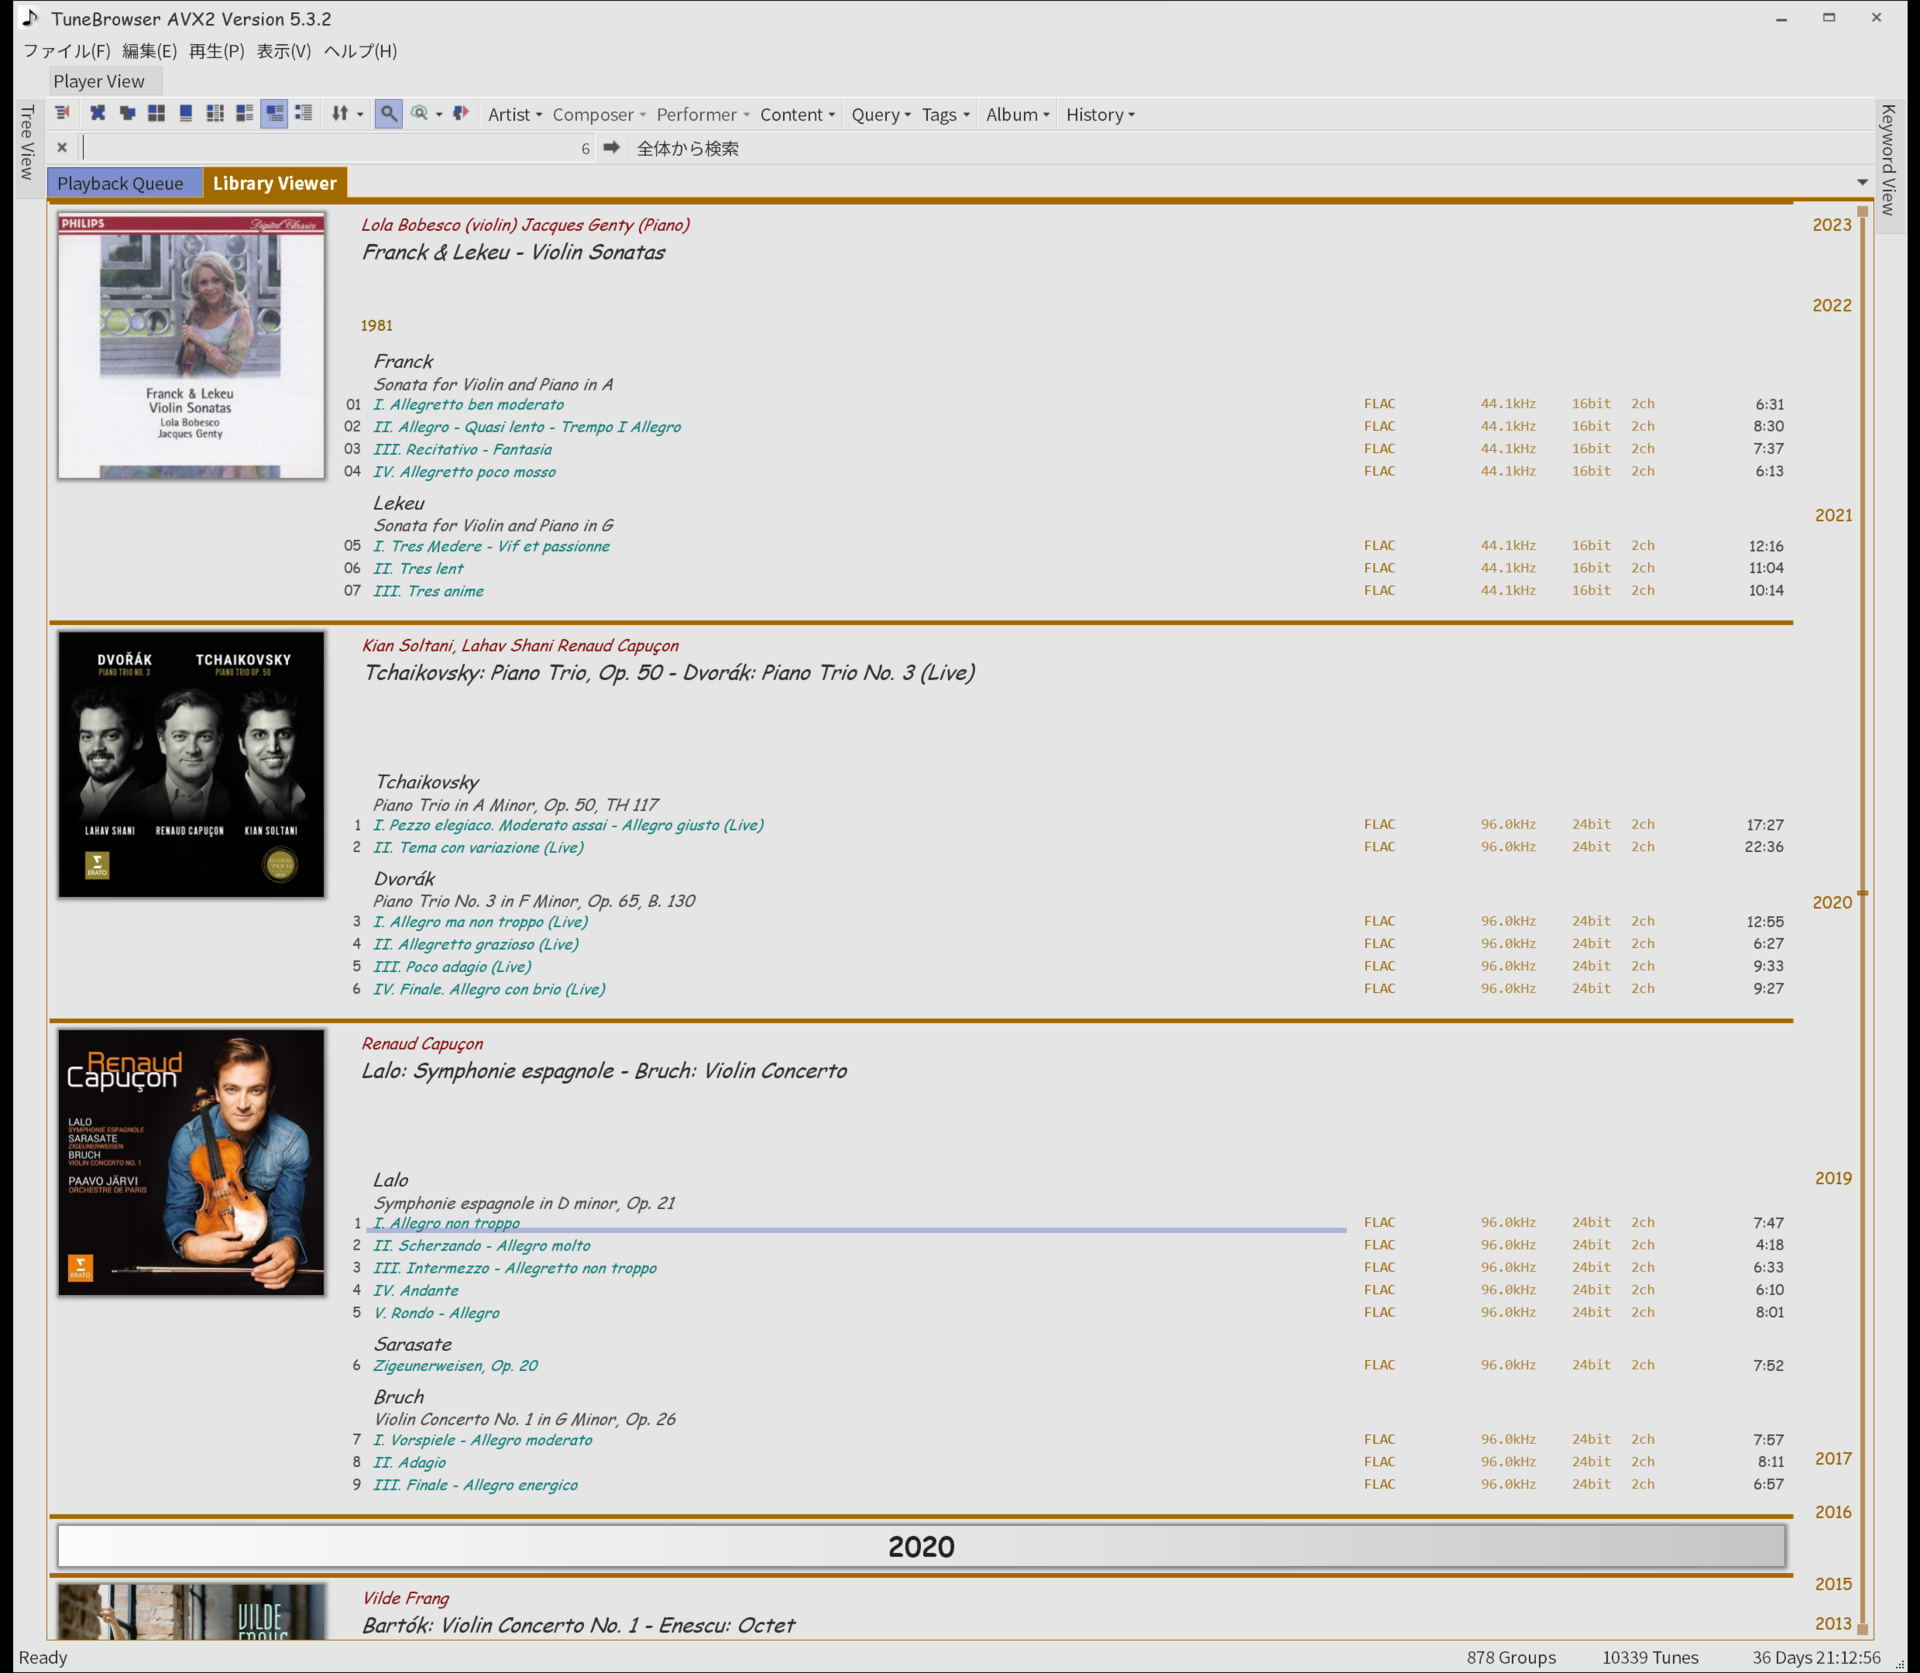1920x1673 pixels.
Task: Jump to 2017 on the year timeline
Action: click(1833, 1458)
